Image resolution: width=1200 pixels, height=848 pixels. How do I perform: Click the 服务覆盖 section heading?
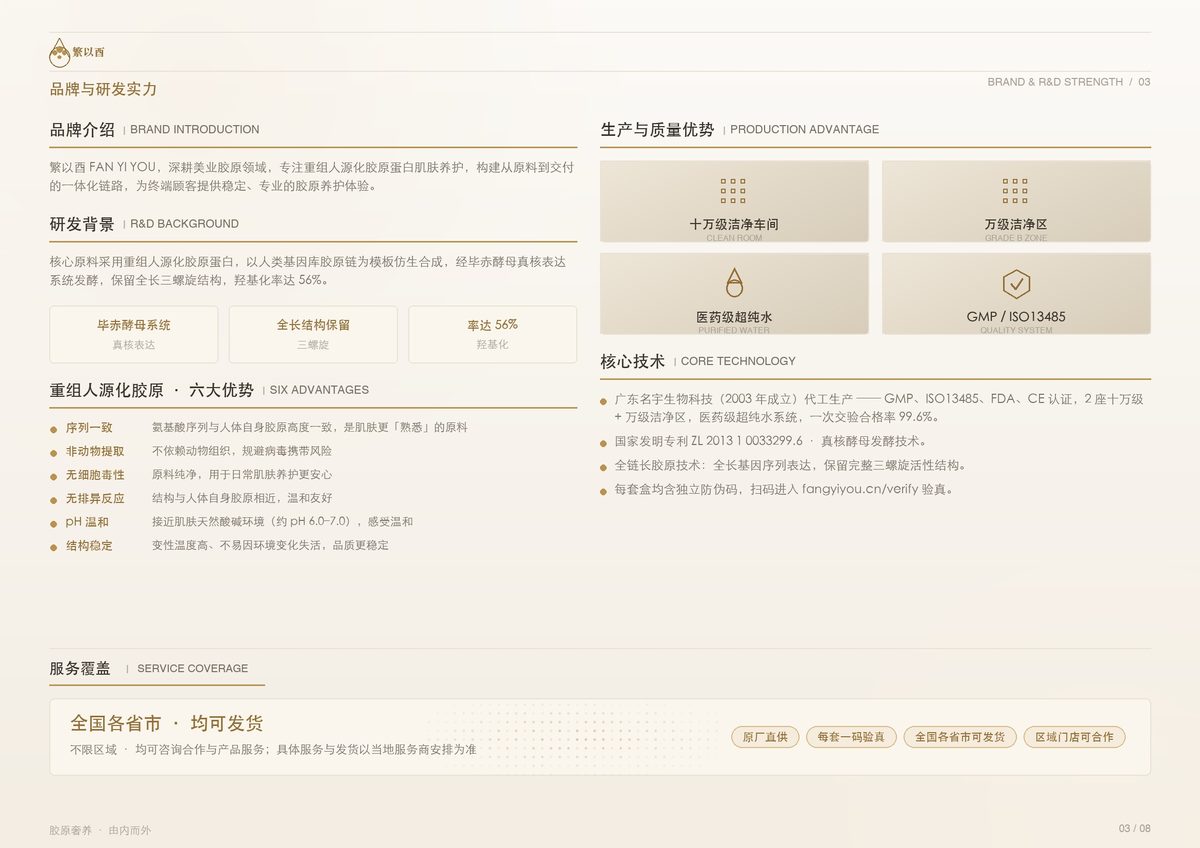coord(80,668)
